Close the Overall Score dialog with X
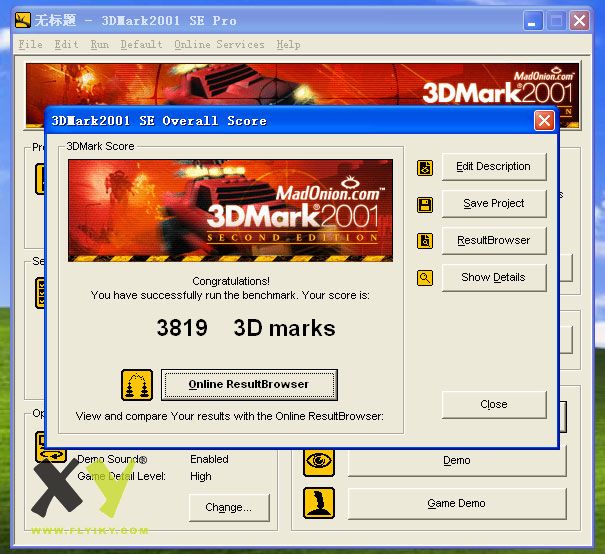The image size is (605, 554). coord(544,121)
